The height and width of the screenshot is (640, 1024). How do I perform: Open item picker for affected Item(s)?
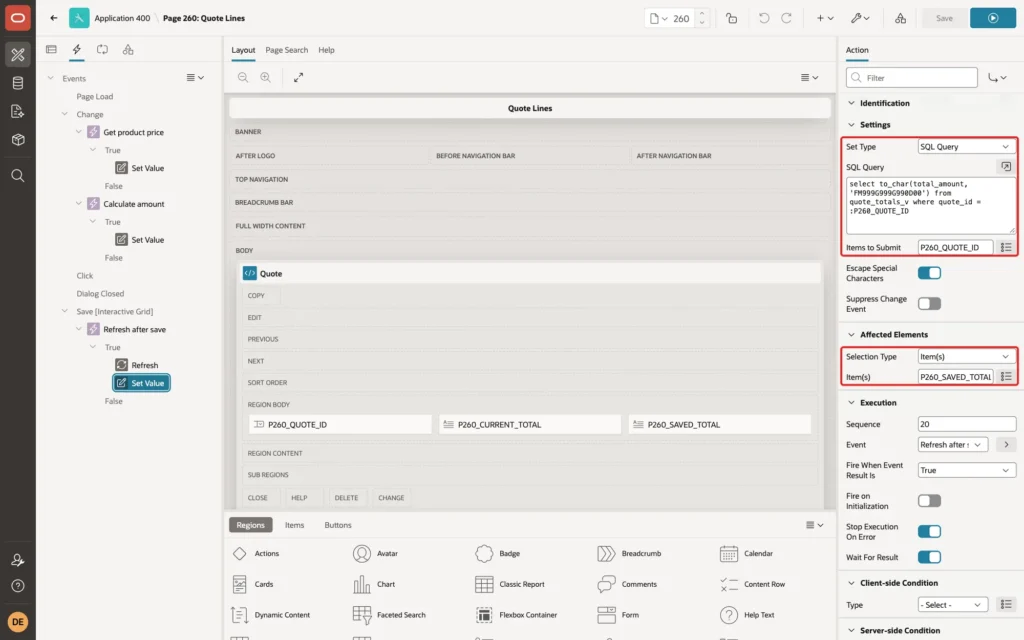1006,377
